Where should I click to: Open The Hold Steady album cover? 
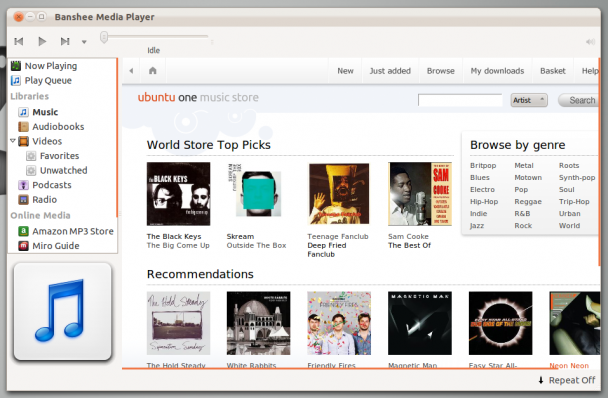(x=178, y=323)
